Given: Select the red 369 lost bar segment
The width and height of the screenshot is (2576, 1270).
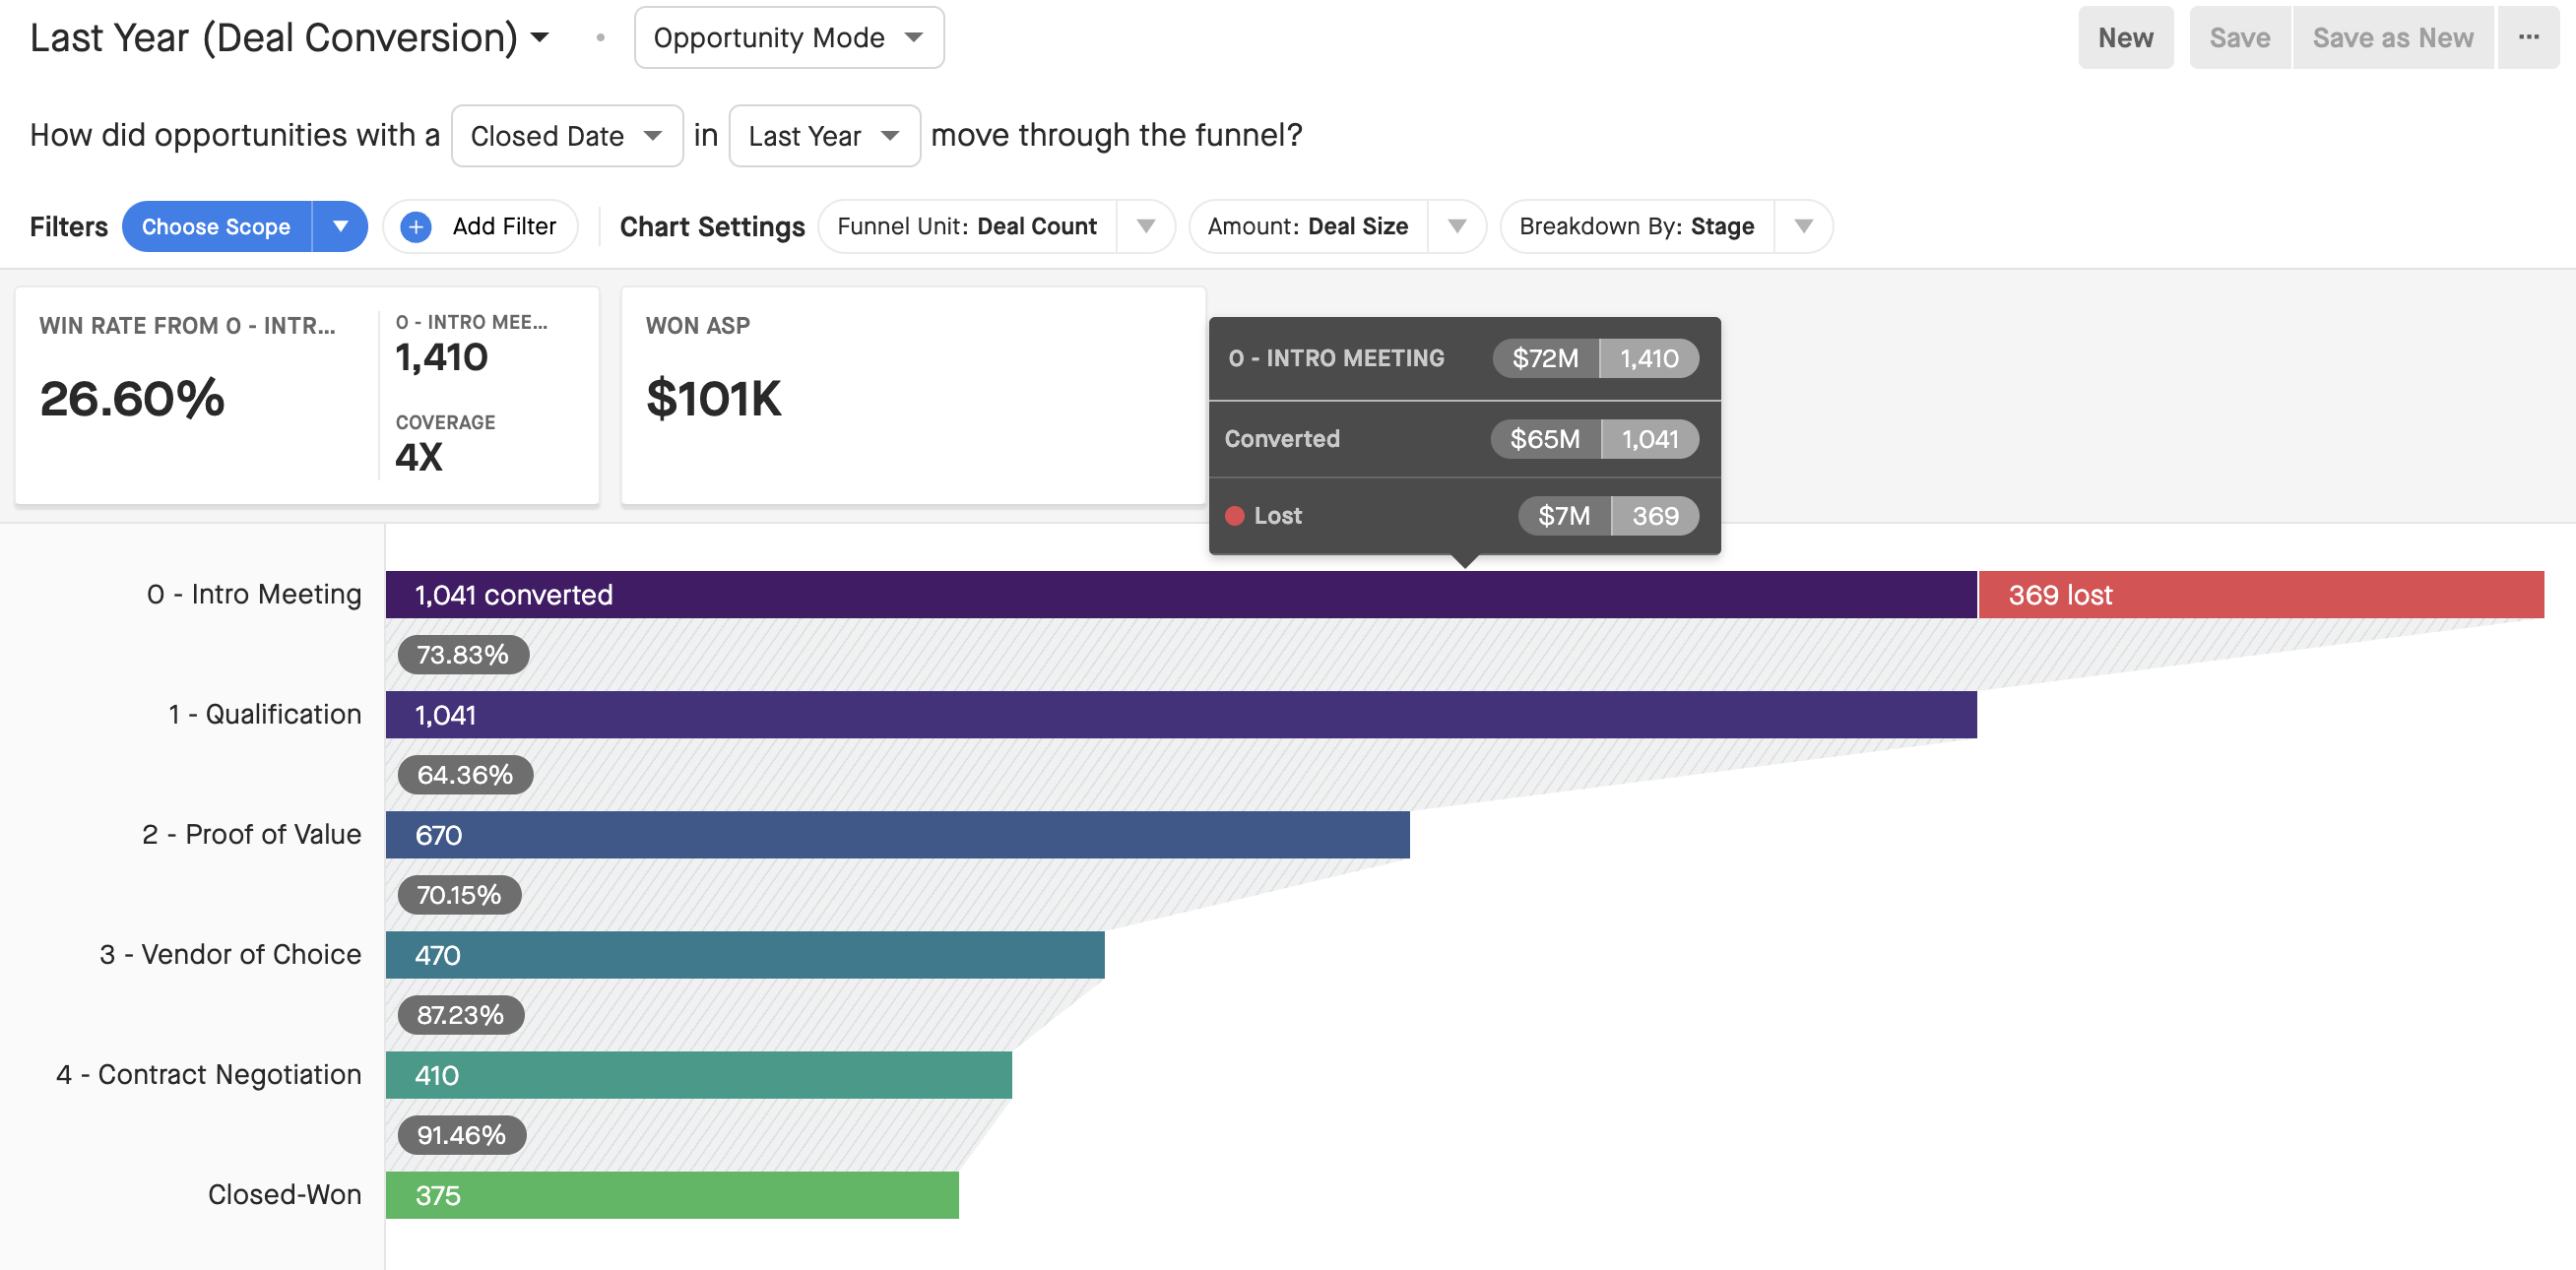Looking at the screenshot, I should [x=2261, y=595].
